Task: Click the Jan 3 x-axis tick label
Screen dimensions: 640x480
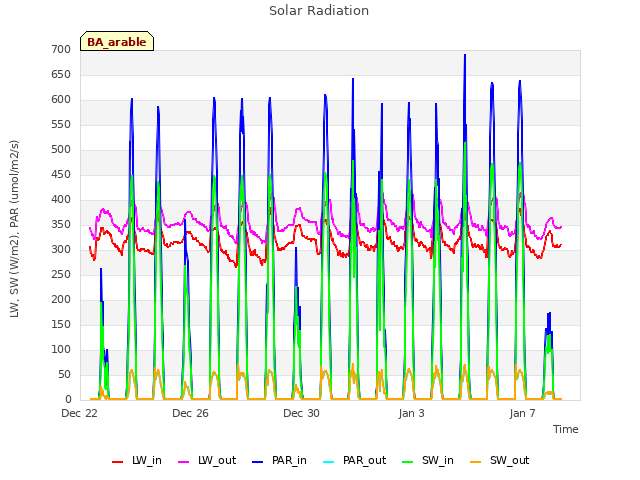Action: point(411,413)
